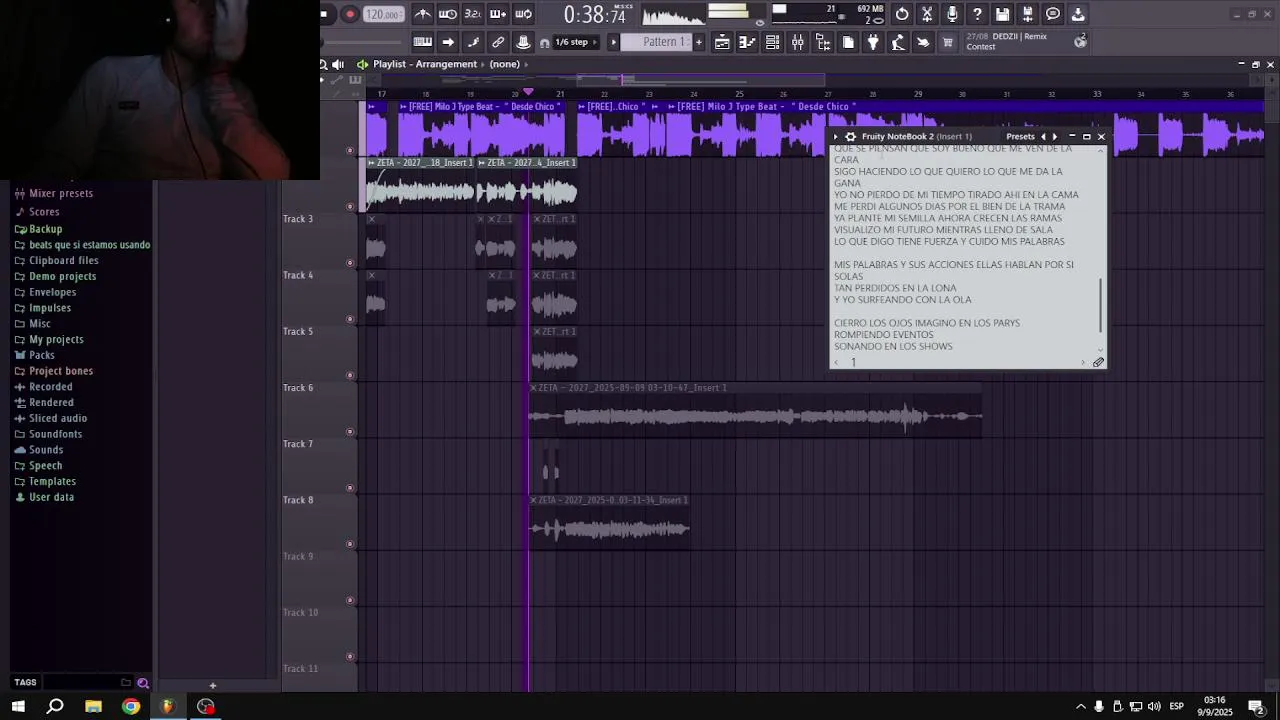Add new pattern with plus button
Viewport: 1280px width, 720px height.
698,42
